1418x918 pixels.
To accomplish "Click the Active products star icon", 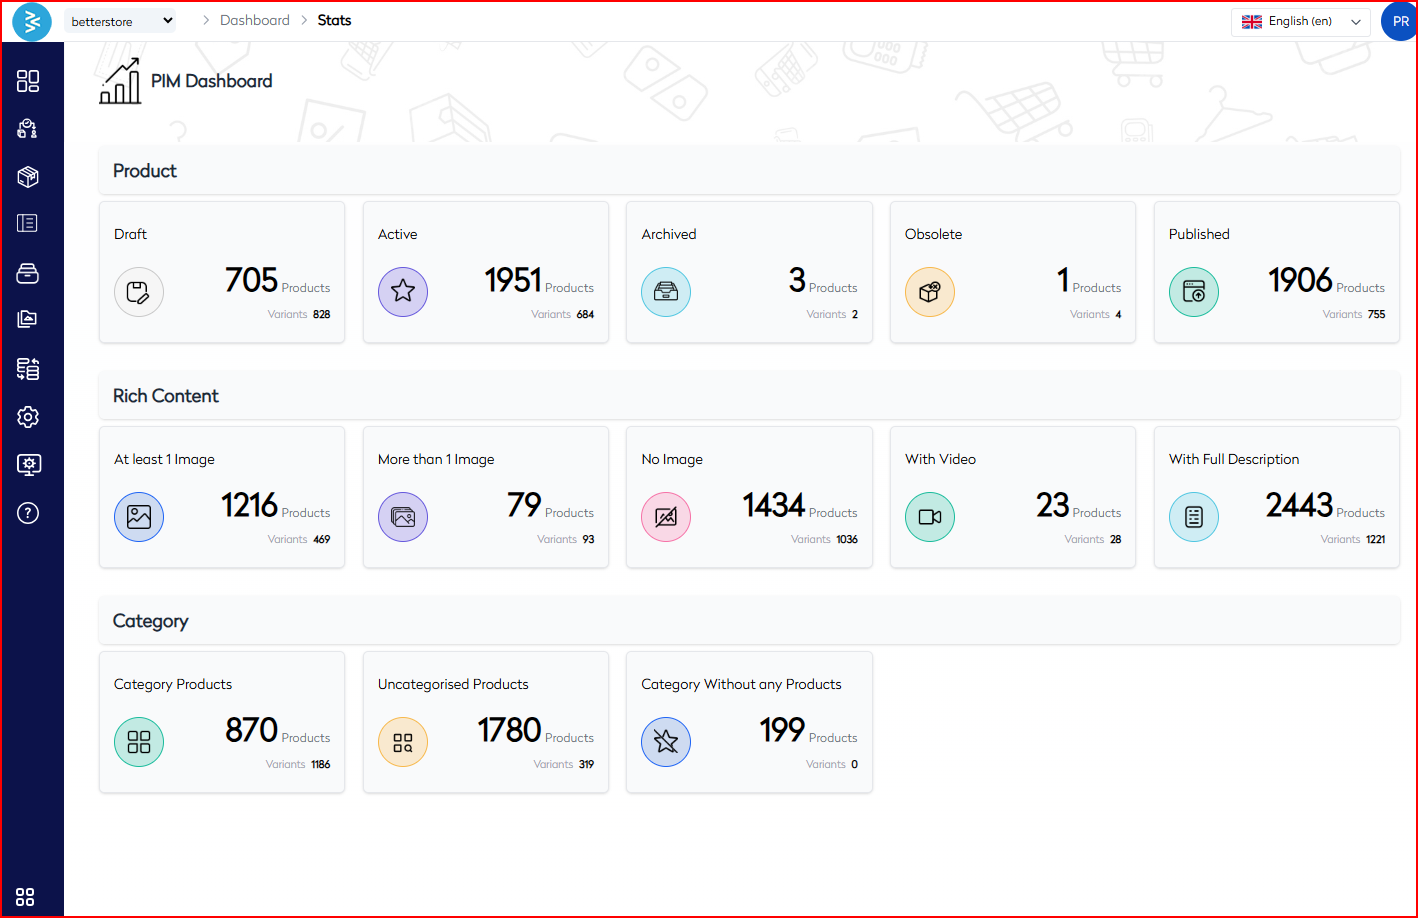I will coord(403,292).
